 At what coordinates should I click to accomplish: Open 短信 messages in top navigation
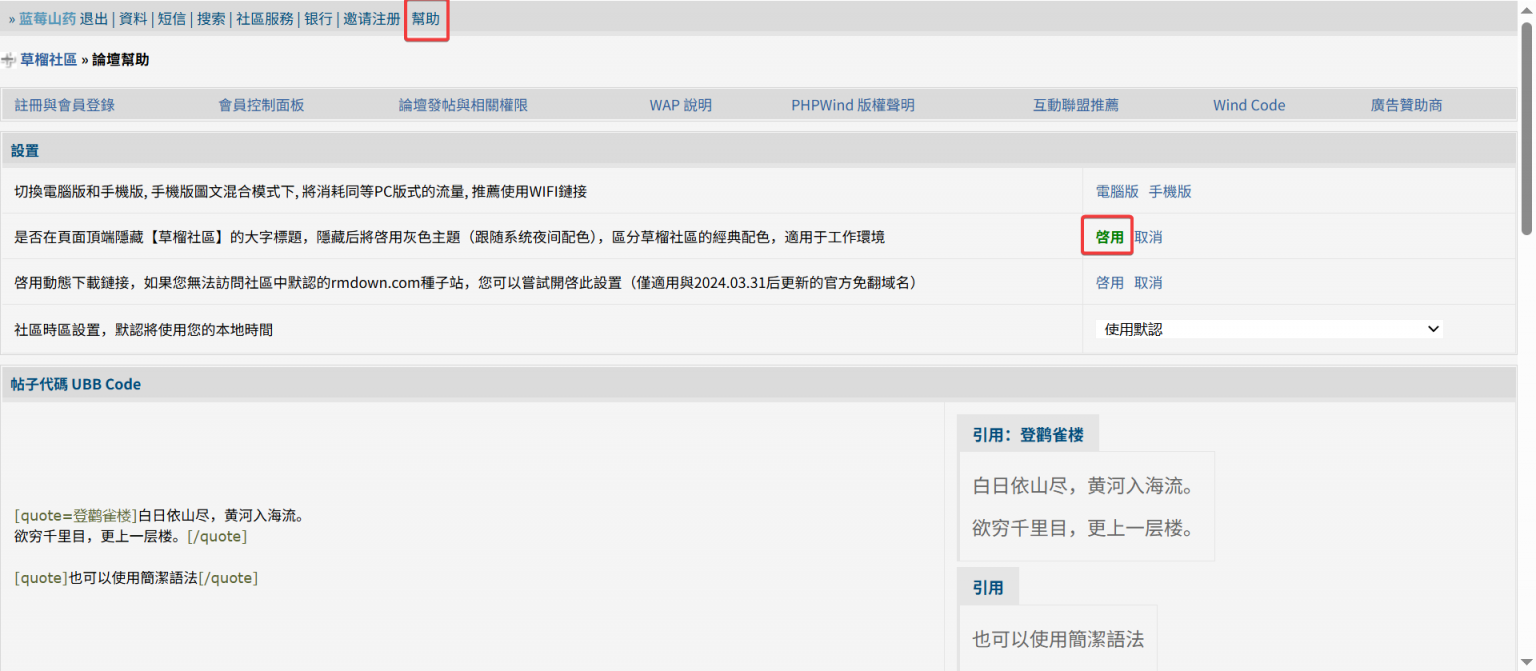coord(172,19)
